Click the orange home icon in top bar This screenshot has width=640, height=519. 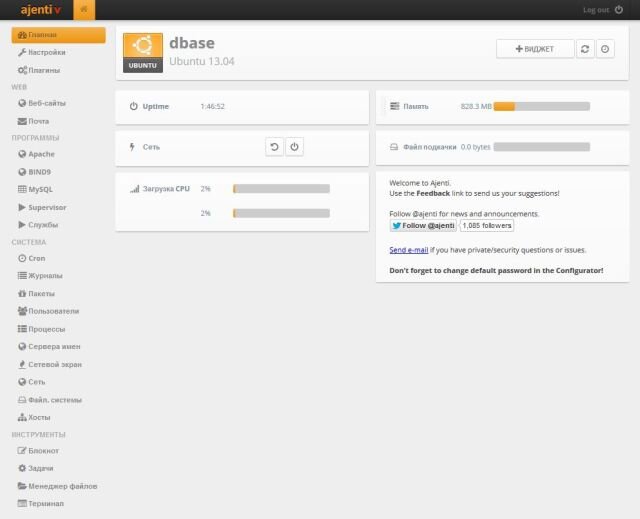(84, 9)
